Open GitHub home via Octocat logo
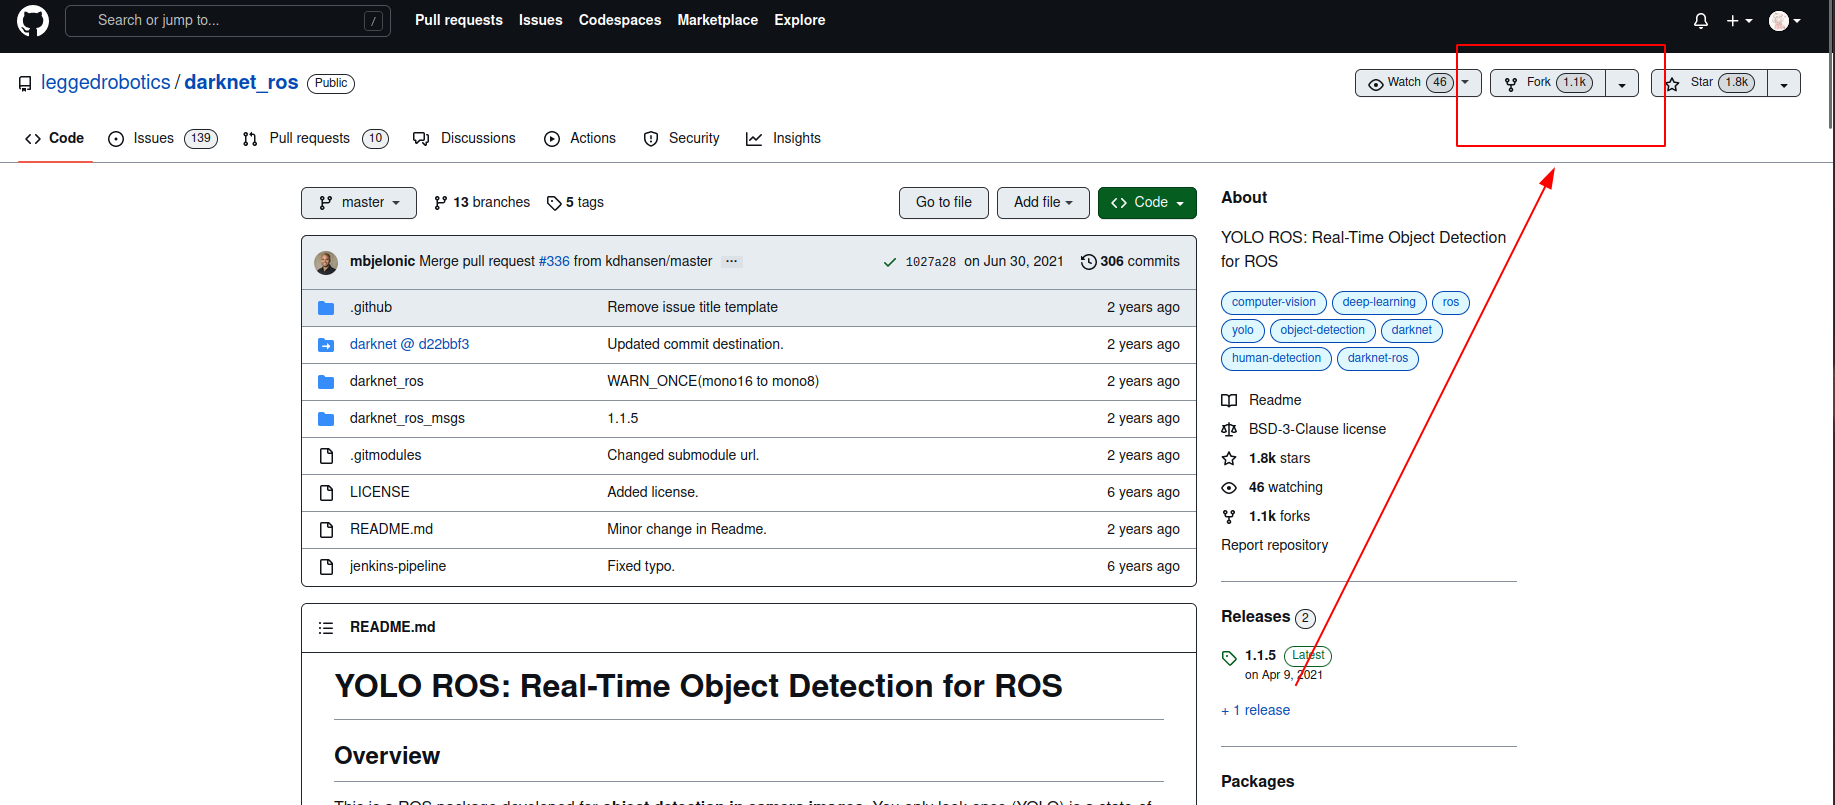 point(33,20)
